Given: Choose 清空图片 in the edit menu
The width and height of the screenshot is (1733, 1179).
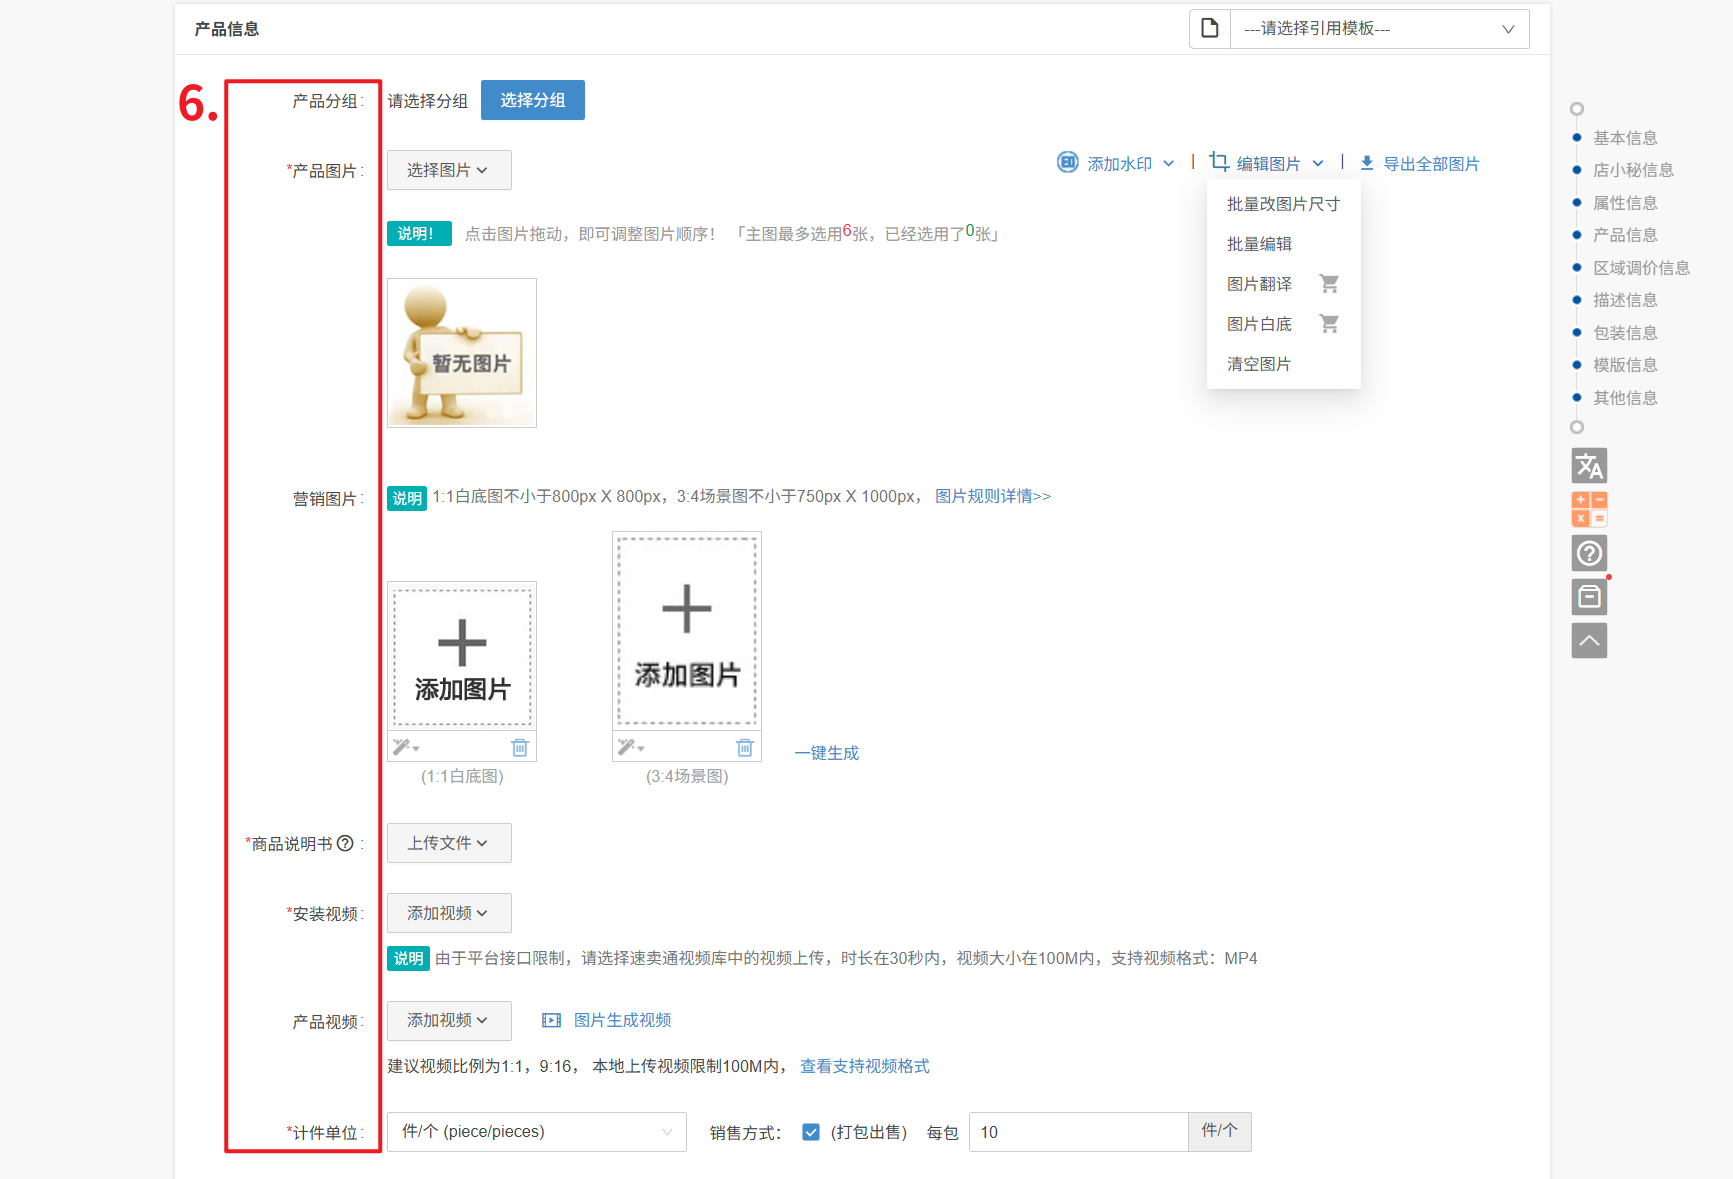Looking at the screenshot, I should click(1259, 364).
